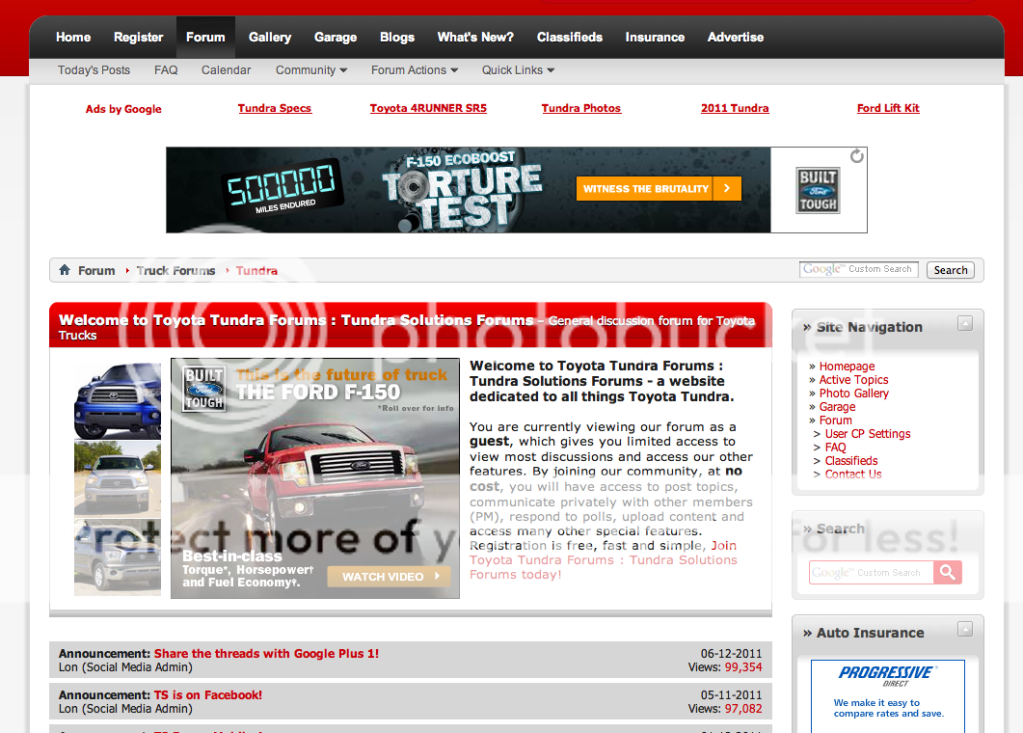Click the Ford Lift Kit ad link
Screen dimensions: 1023x733
pos(888,108)
